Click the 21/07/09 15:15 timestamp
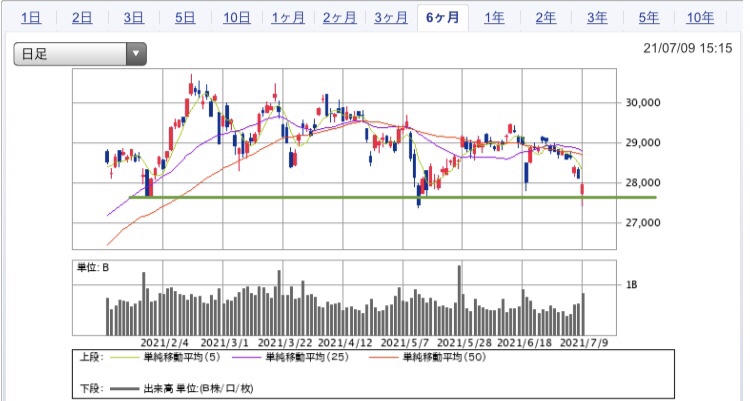This screenshot has width=750, height=401. pos(688,48)
